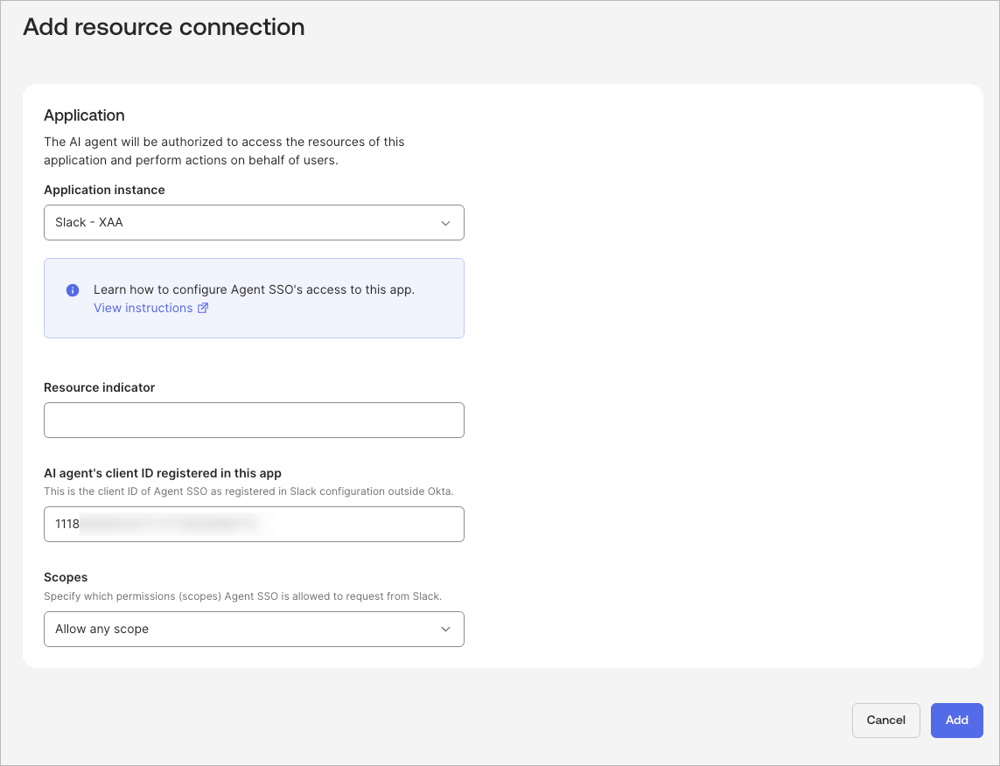Screen dimensions: 1000x766
Task: Click the 'Learn how to configure Agent SSO's access' text
Action: tap(254, 290)
